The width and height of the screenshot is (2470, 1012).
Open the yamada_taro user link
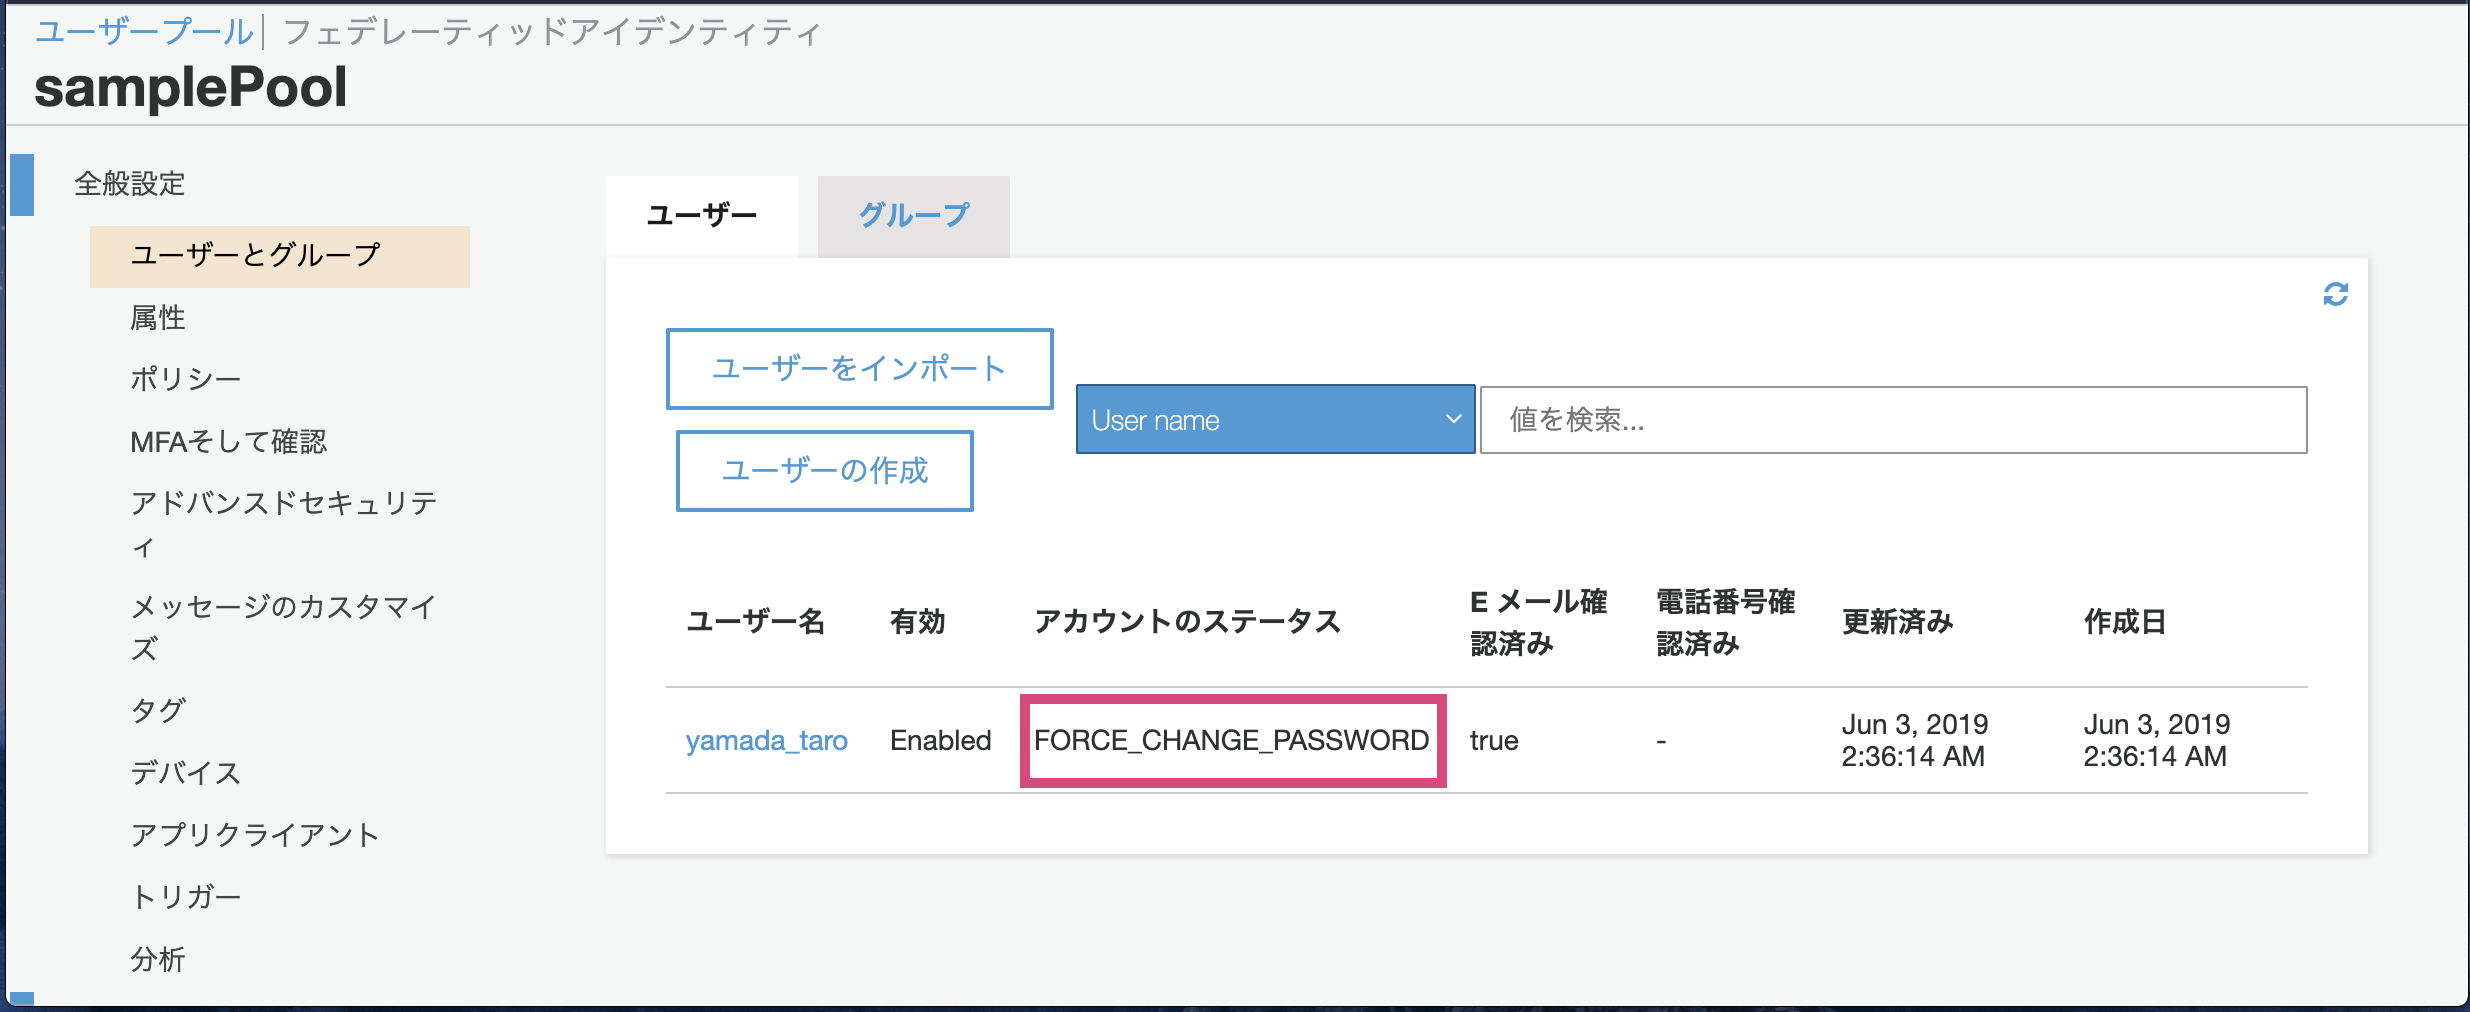pos(766,741)
